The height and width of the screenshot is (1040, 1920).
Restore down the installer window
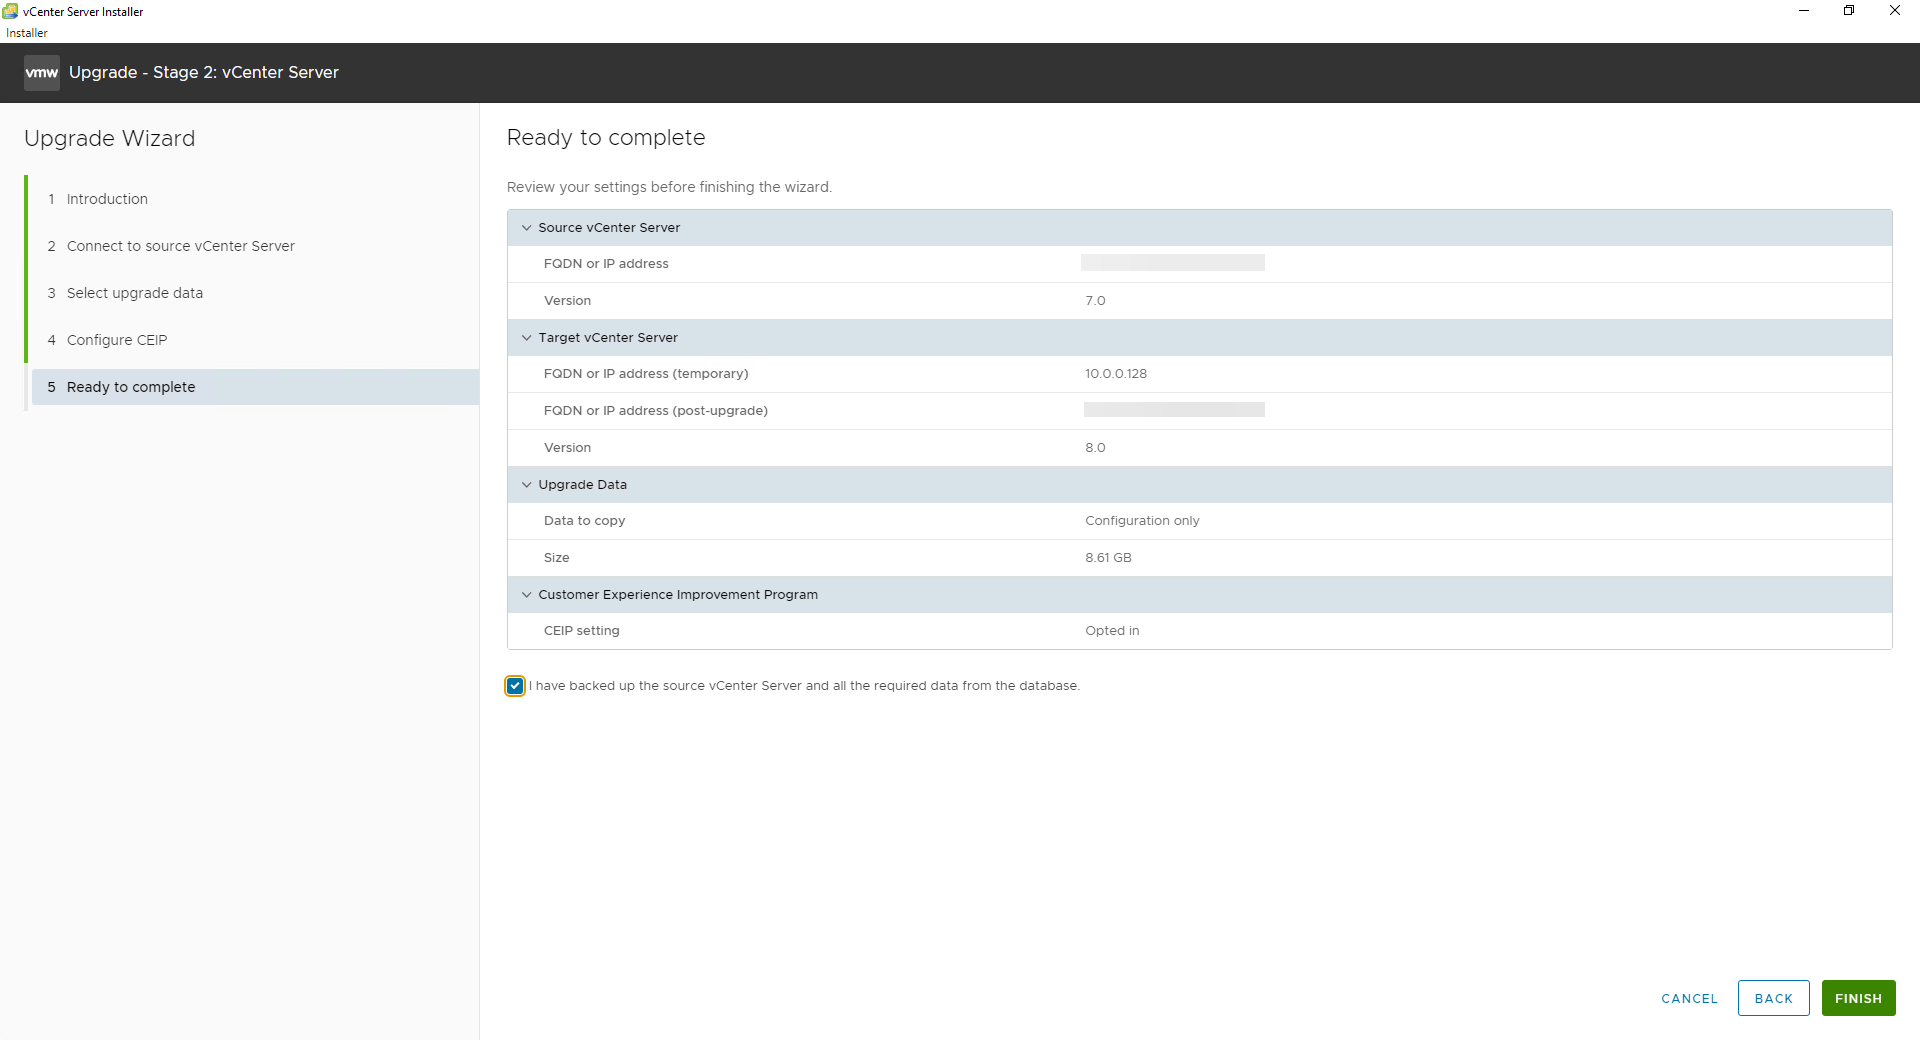click(x=1849, y=11)
